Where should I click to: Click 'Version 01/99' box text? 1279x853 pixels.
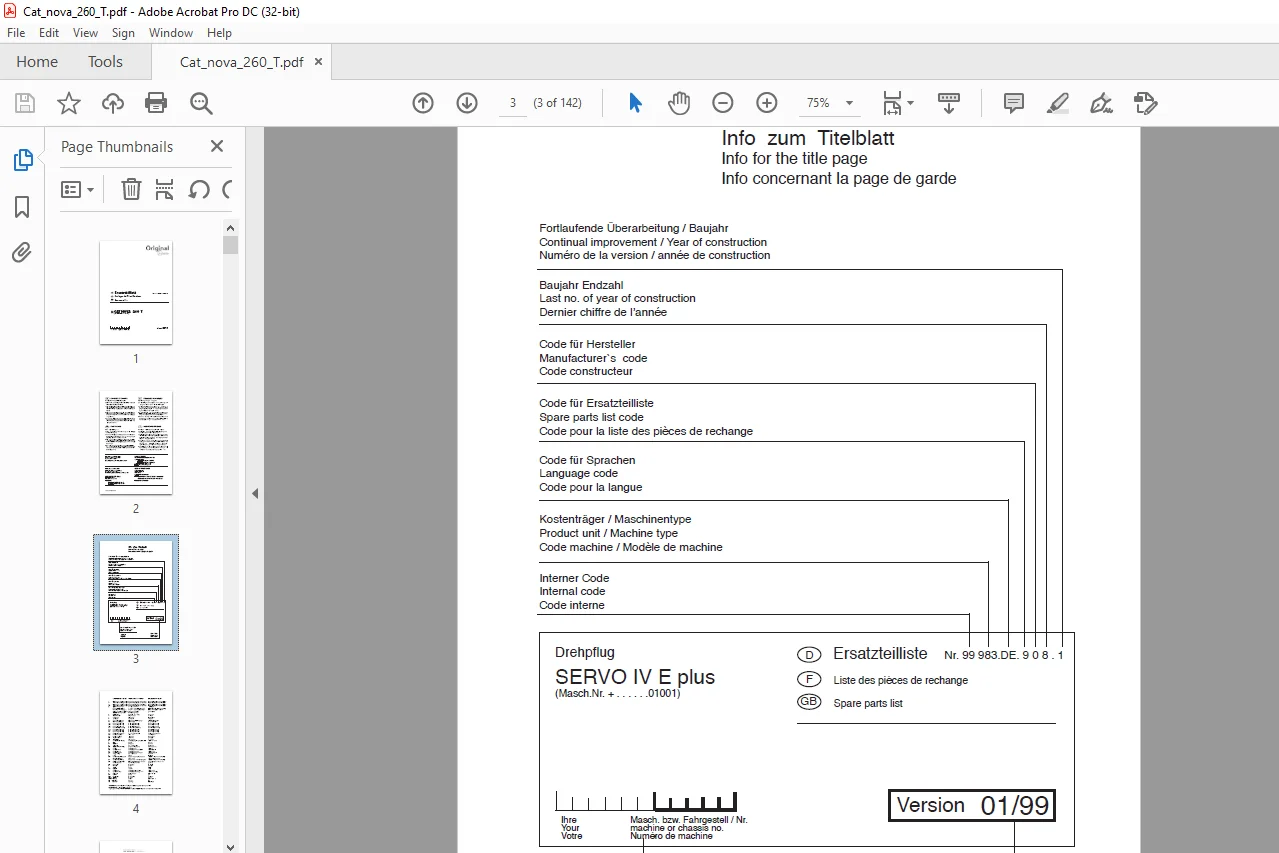972,805
